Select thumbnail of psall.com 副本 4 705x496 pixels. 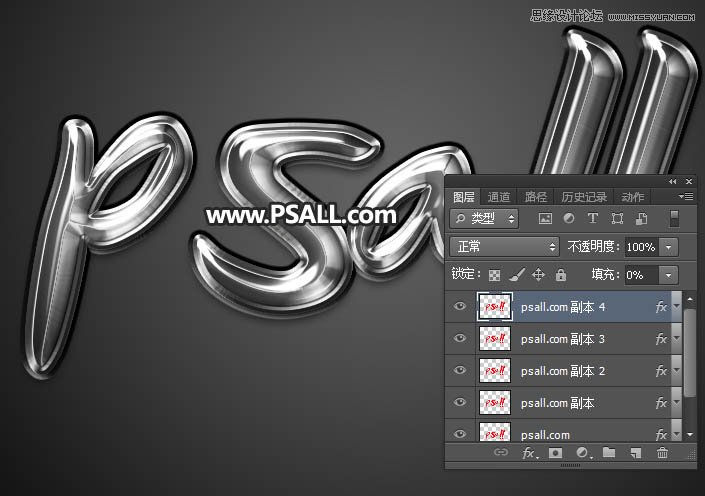[x=495, y=307]
